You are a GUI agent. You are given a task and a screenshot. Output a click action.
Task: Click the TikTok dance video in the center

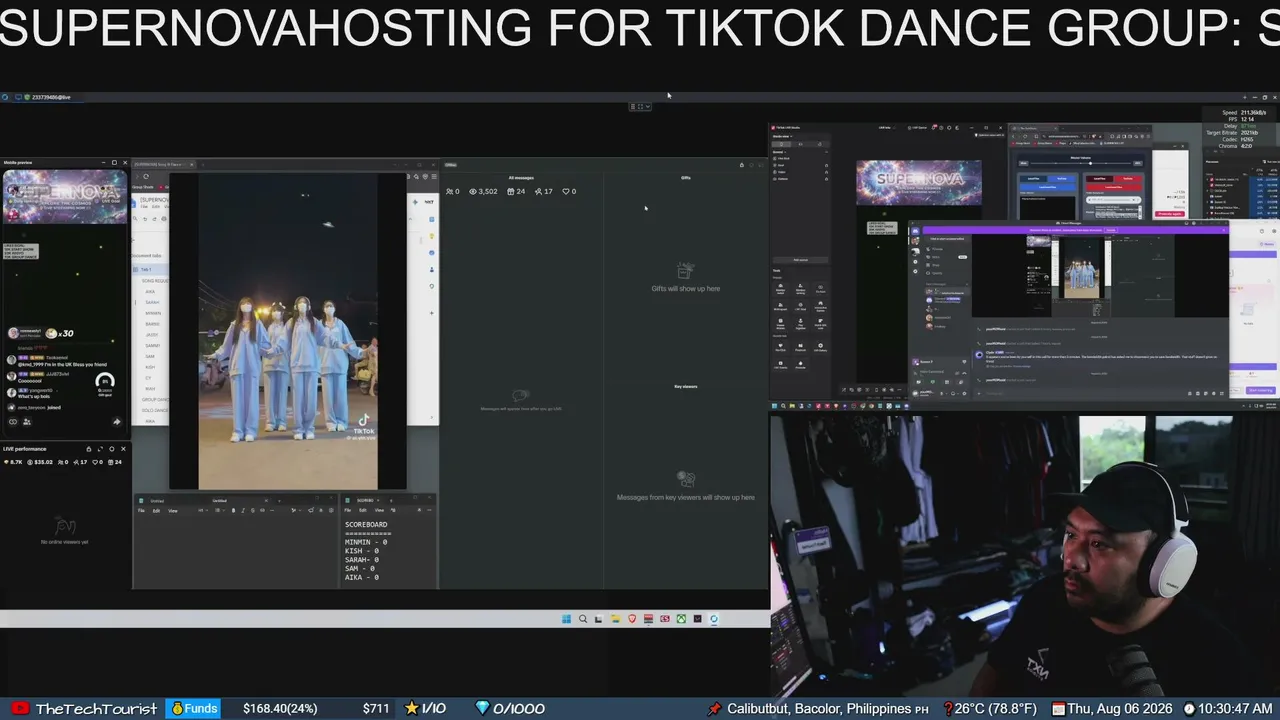pos(288,332)
